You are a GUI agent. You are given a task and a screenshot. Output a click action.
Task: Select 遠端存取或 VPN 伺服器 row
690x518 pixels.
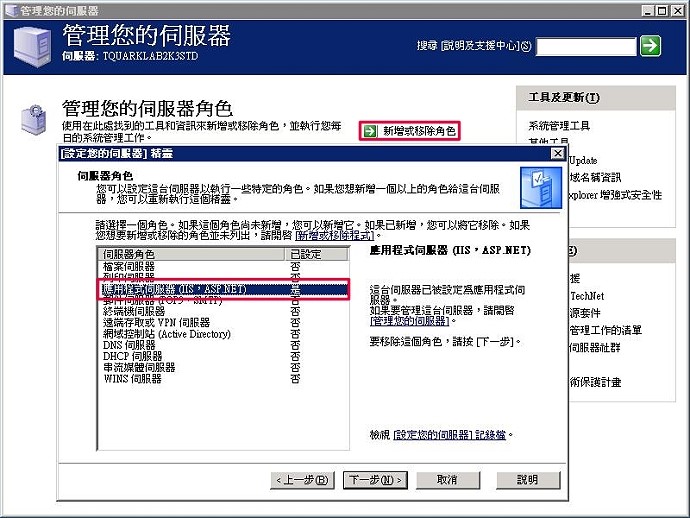click(223, 323)
